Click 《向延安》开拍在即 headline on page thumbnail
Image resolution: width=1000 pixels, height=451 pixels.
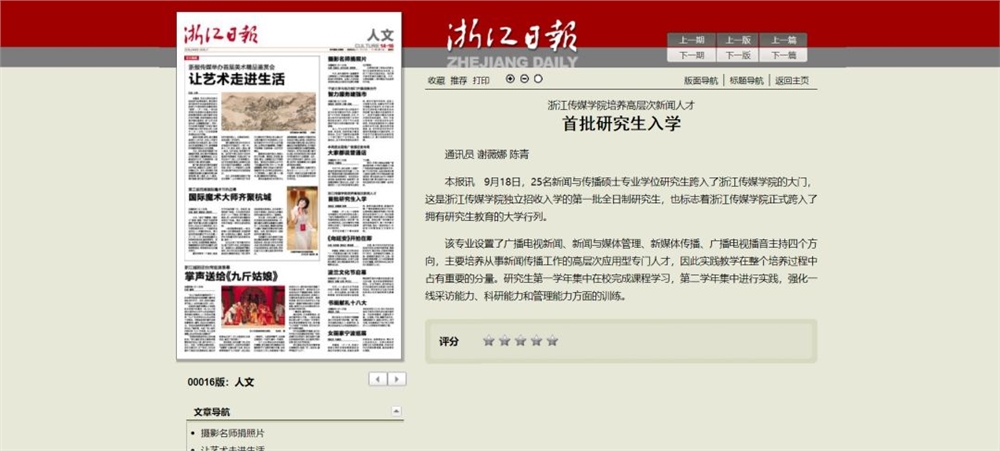[x=349, y=238]
